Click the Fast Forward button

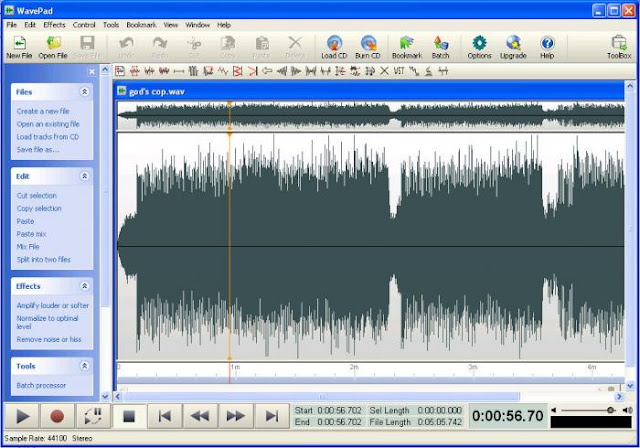pyautogui.click(x=236, y=416)
